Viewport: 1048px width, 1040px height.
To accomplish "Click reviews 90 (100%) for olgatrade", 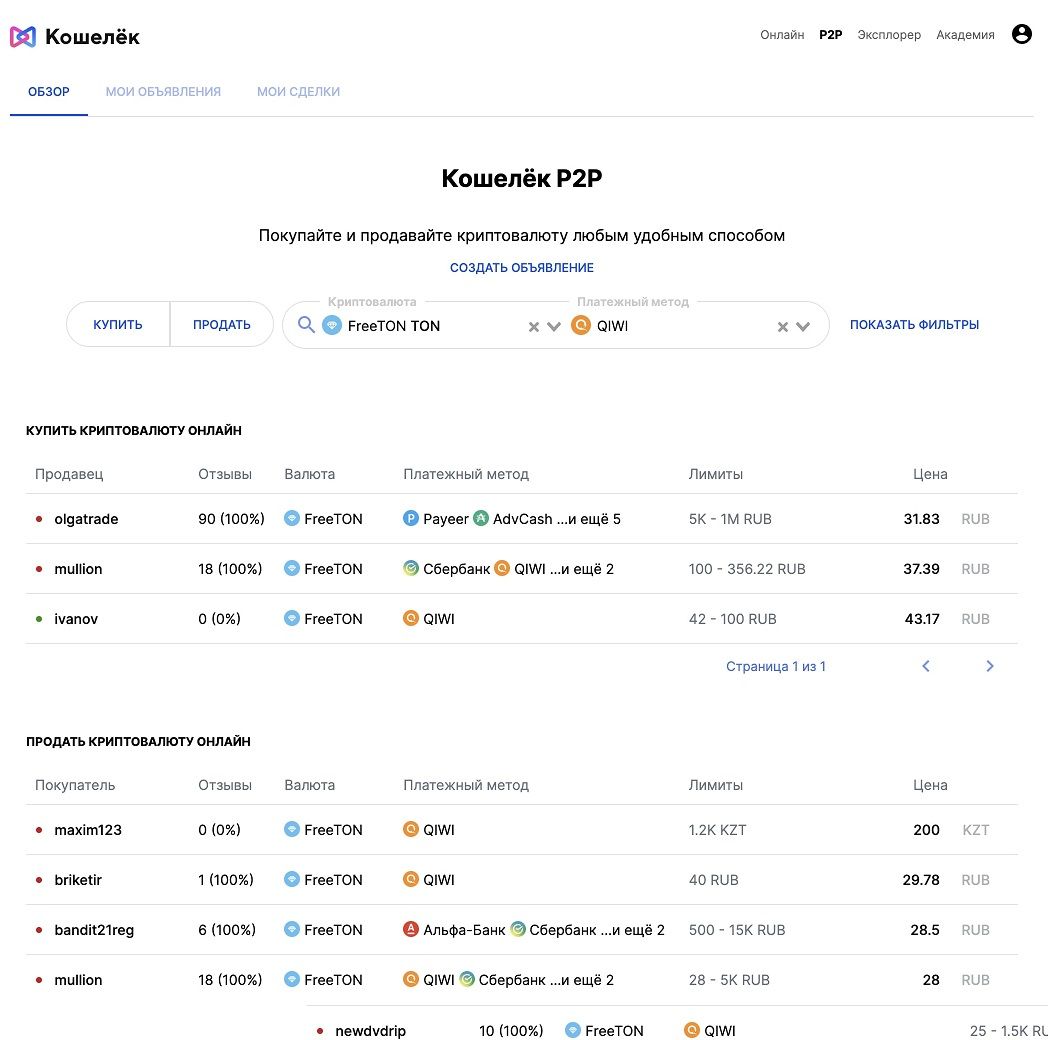I will (231, 519).
